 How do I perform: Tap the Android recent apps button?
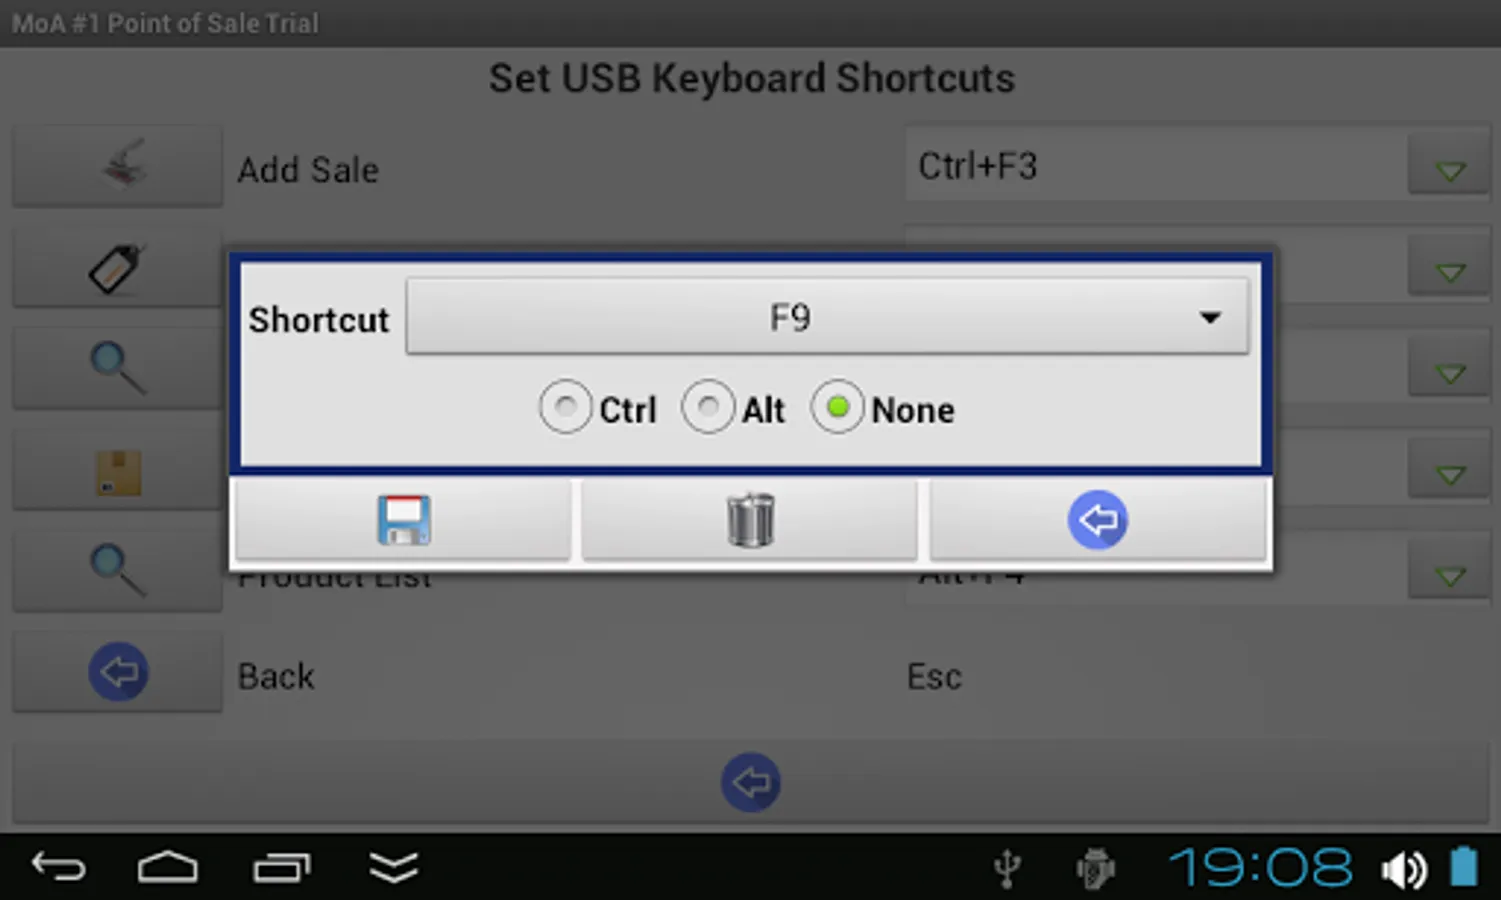[x=282, y=867]
